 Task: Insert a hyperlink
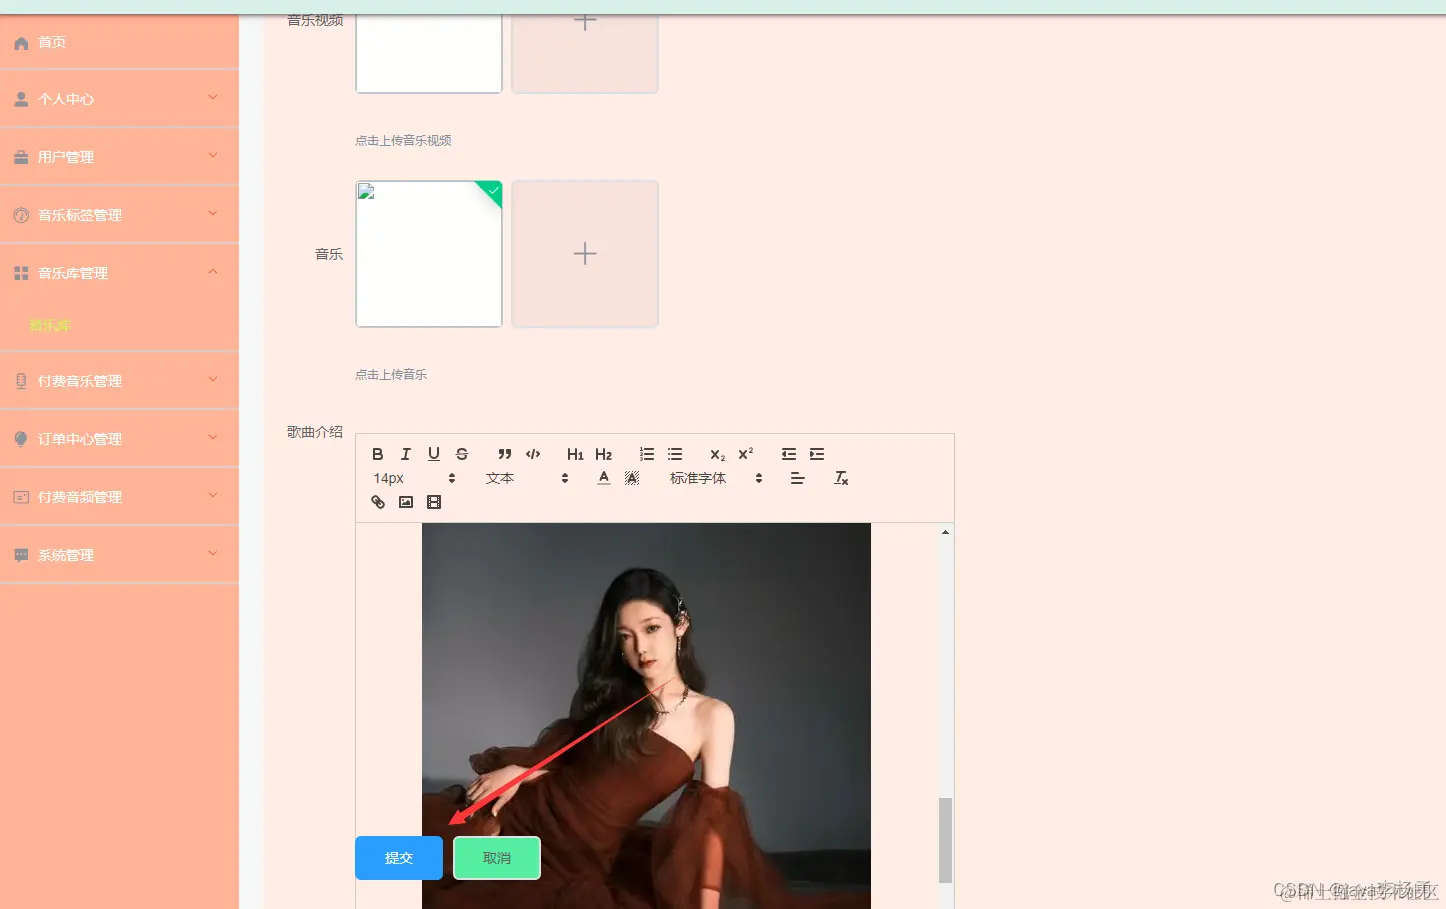tap(378, 502)
